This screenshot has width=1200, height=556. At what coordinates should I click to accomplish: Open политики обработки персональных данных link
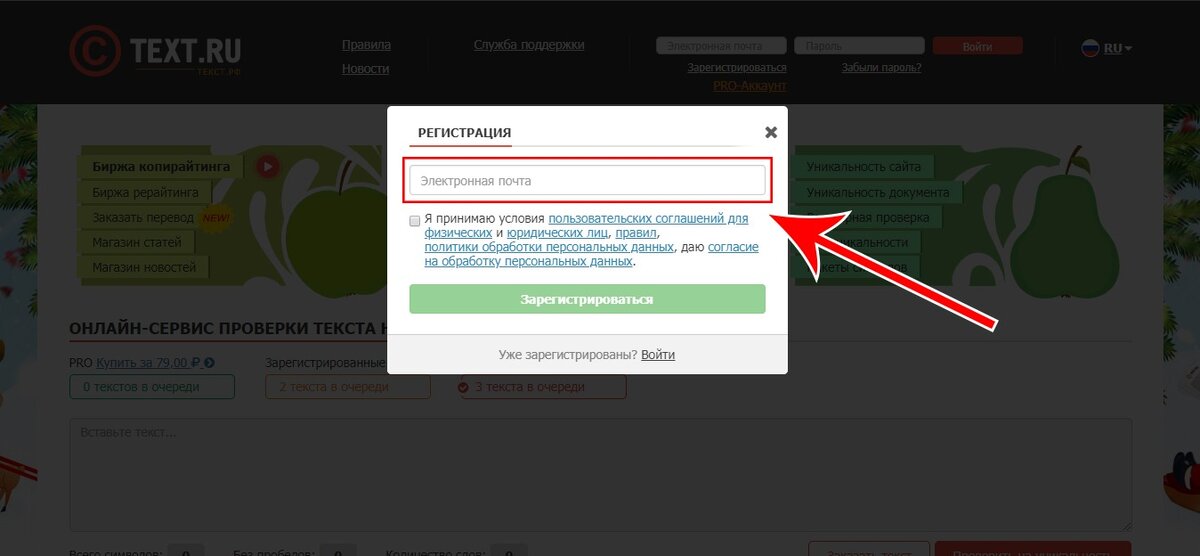549,246
